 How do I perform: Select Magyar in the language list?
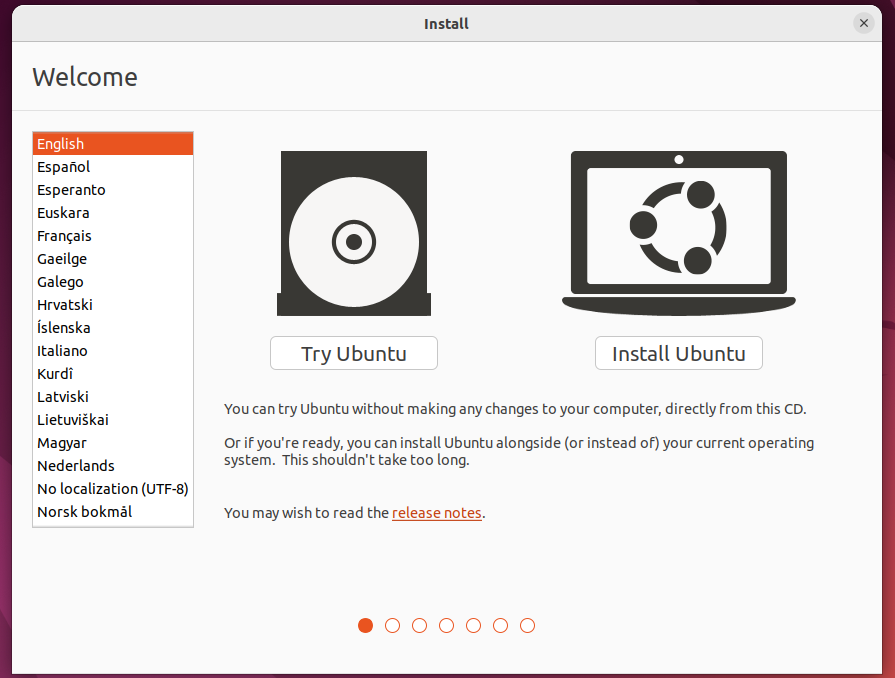[113, 443]
